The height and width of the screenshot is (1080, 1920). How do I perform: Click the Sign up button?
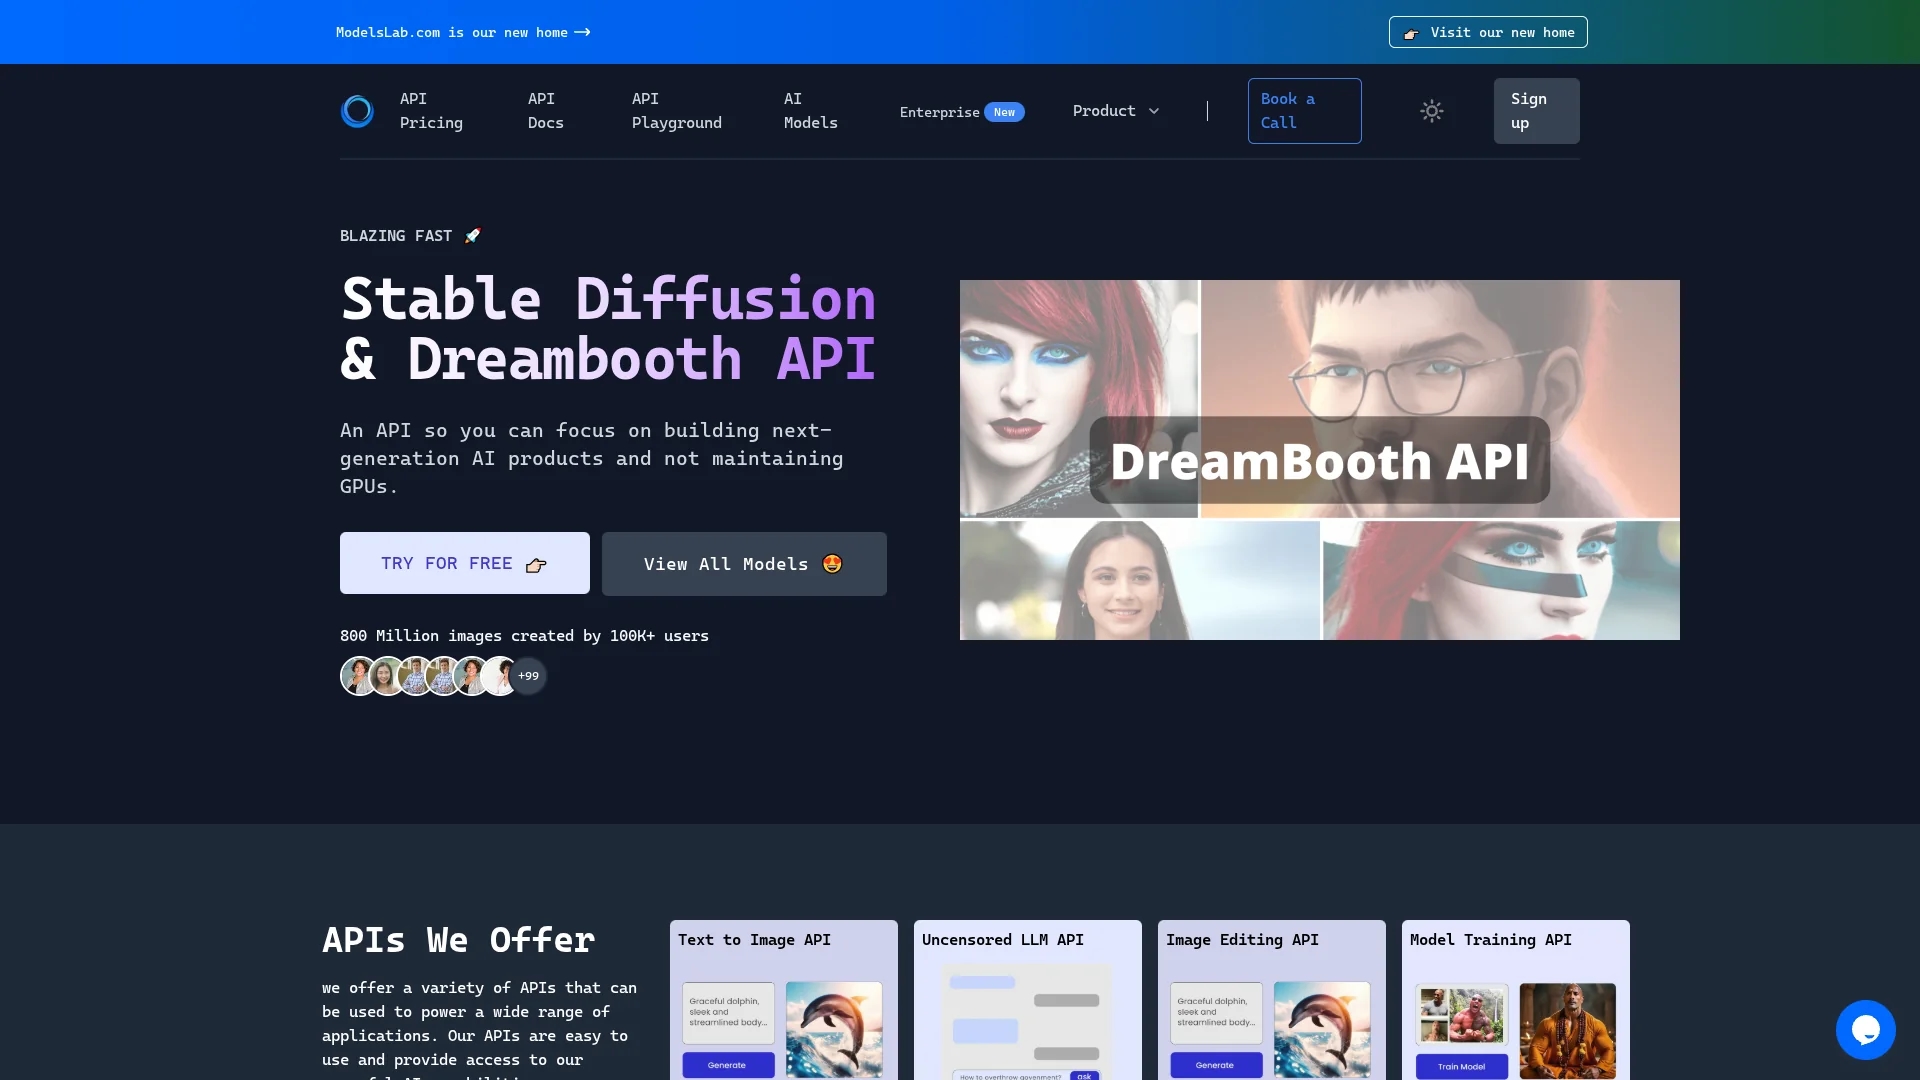(1536, 111)
